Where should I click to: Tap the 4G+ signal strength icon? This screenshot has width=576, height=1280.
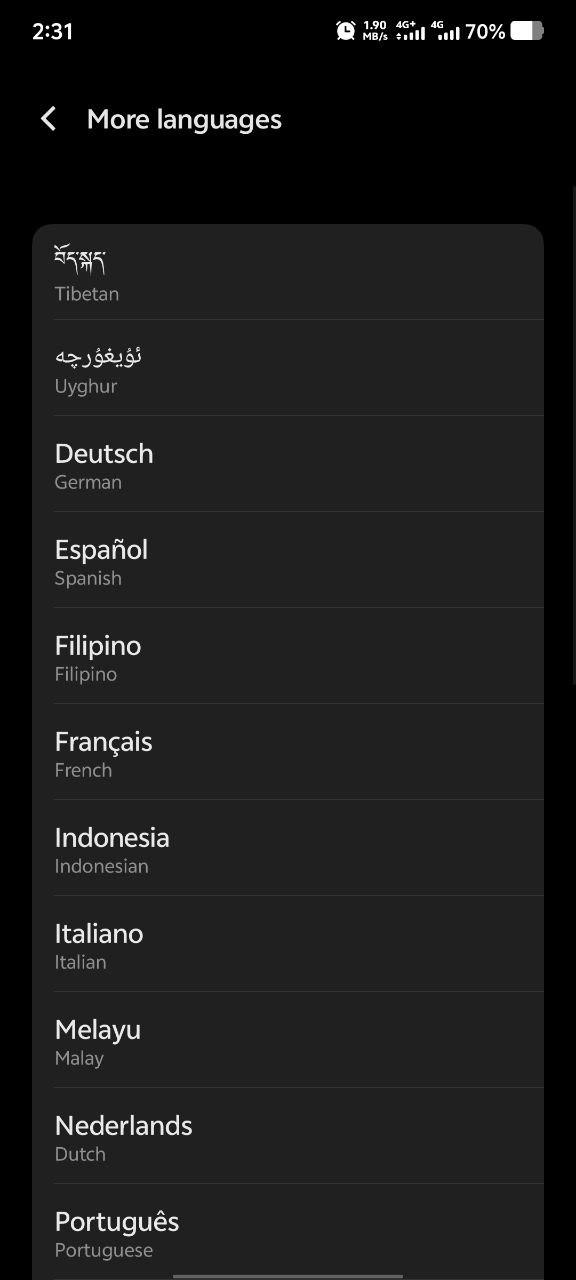(x=410, y=31)
